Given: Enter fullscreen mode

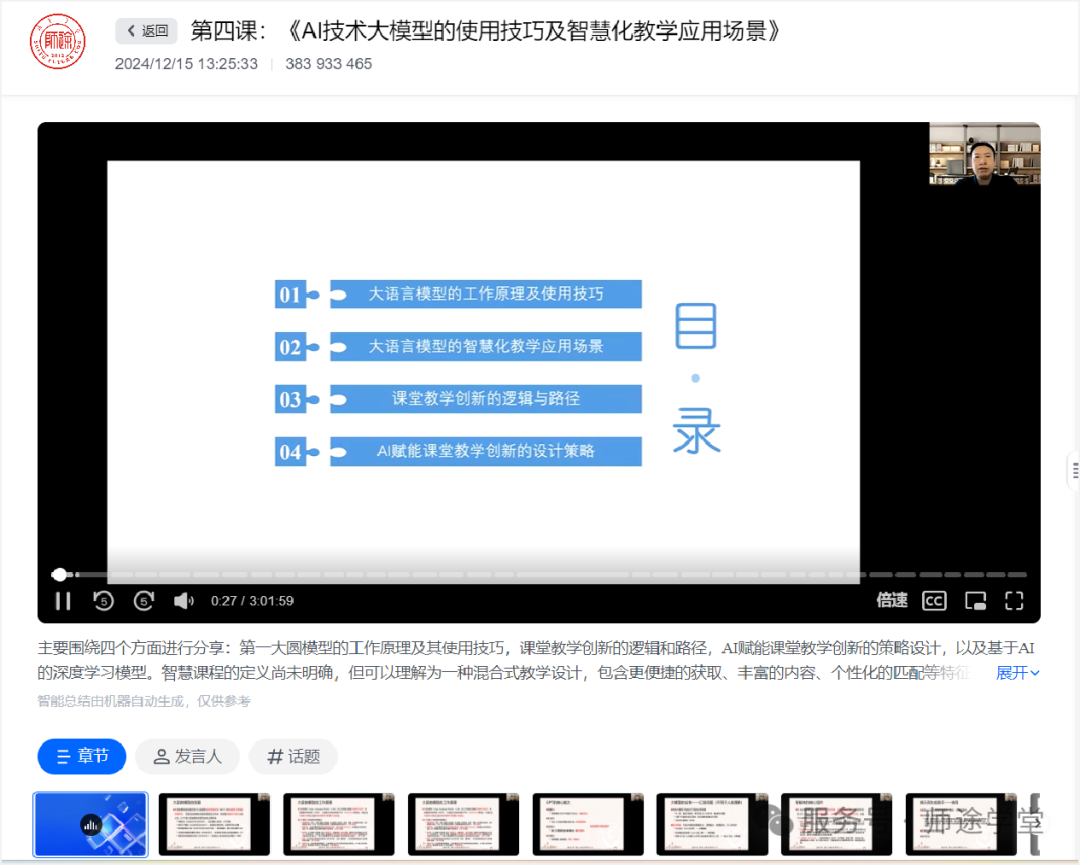Looking at the screenshot, I should point(1013,600).
